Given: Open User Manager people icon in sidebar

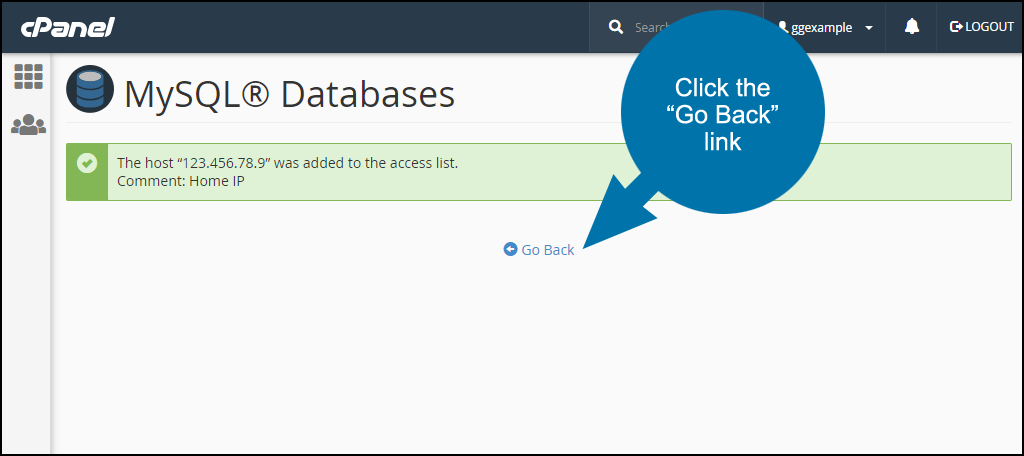Looking at the screenshot, I should pos(28,124).
